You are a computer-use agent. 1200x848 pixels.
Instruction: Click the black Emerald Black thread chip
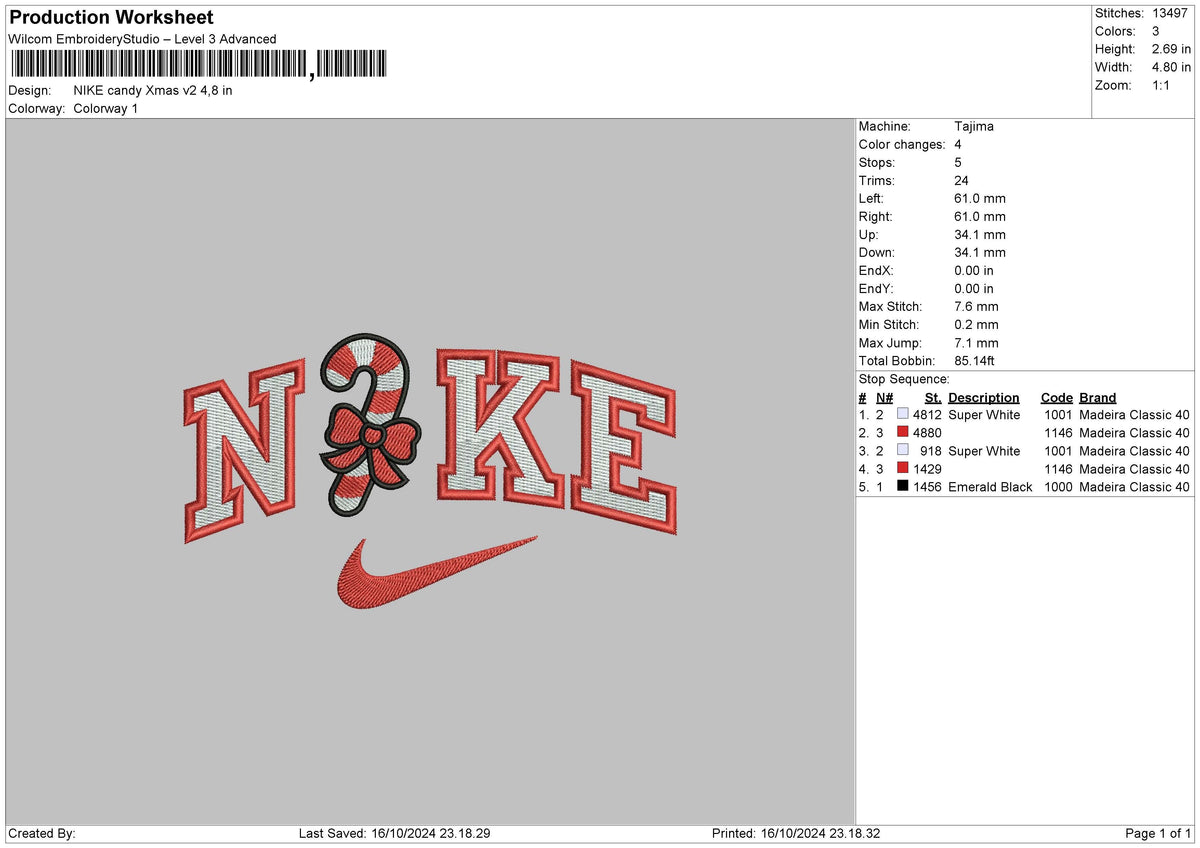tap(901, 487)
